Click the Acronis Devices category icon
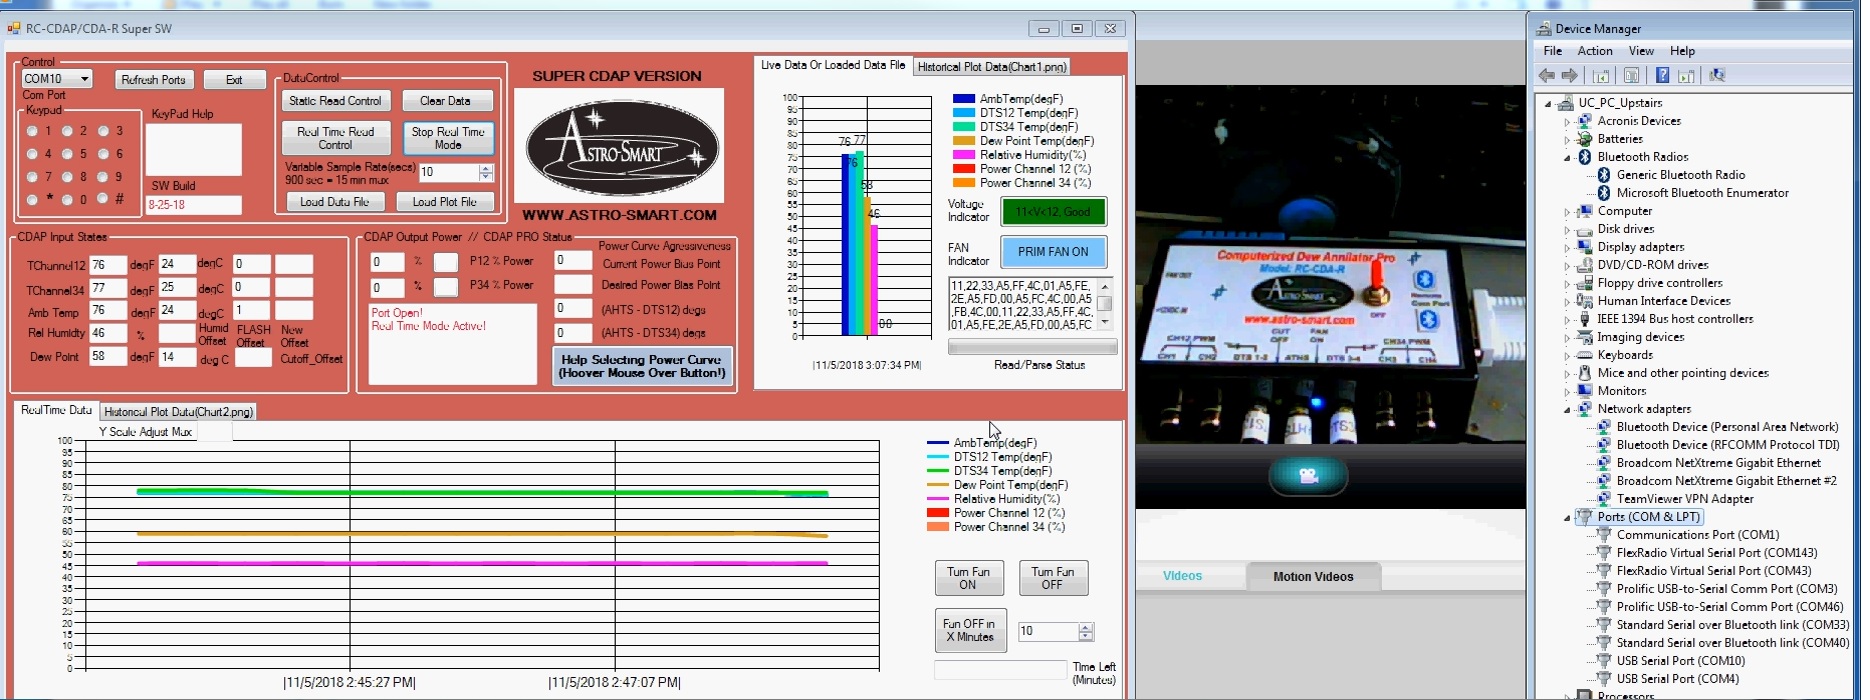This screenshot has width=1870, height=700. click(1584, 121)
